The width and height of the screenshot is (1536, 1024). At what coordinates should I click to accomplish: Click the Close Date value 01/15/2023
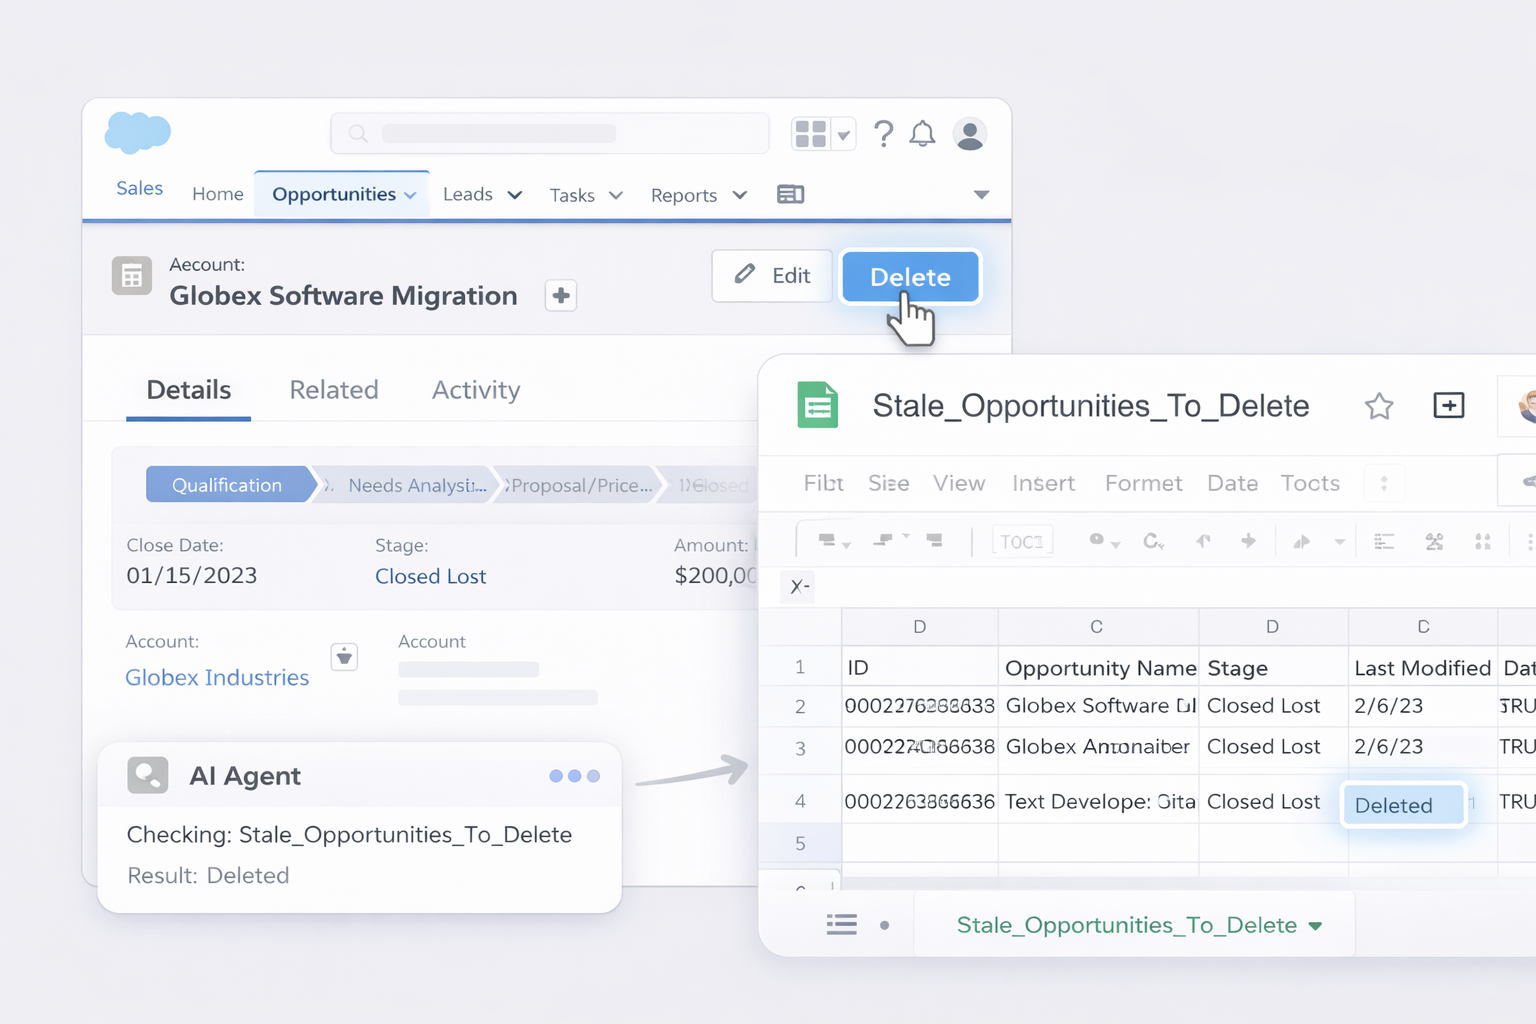[x=192, y=575]
